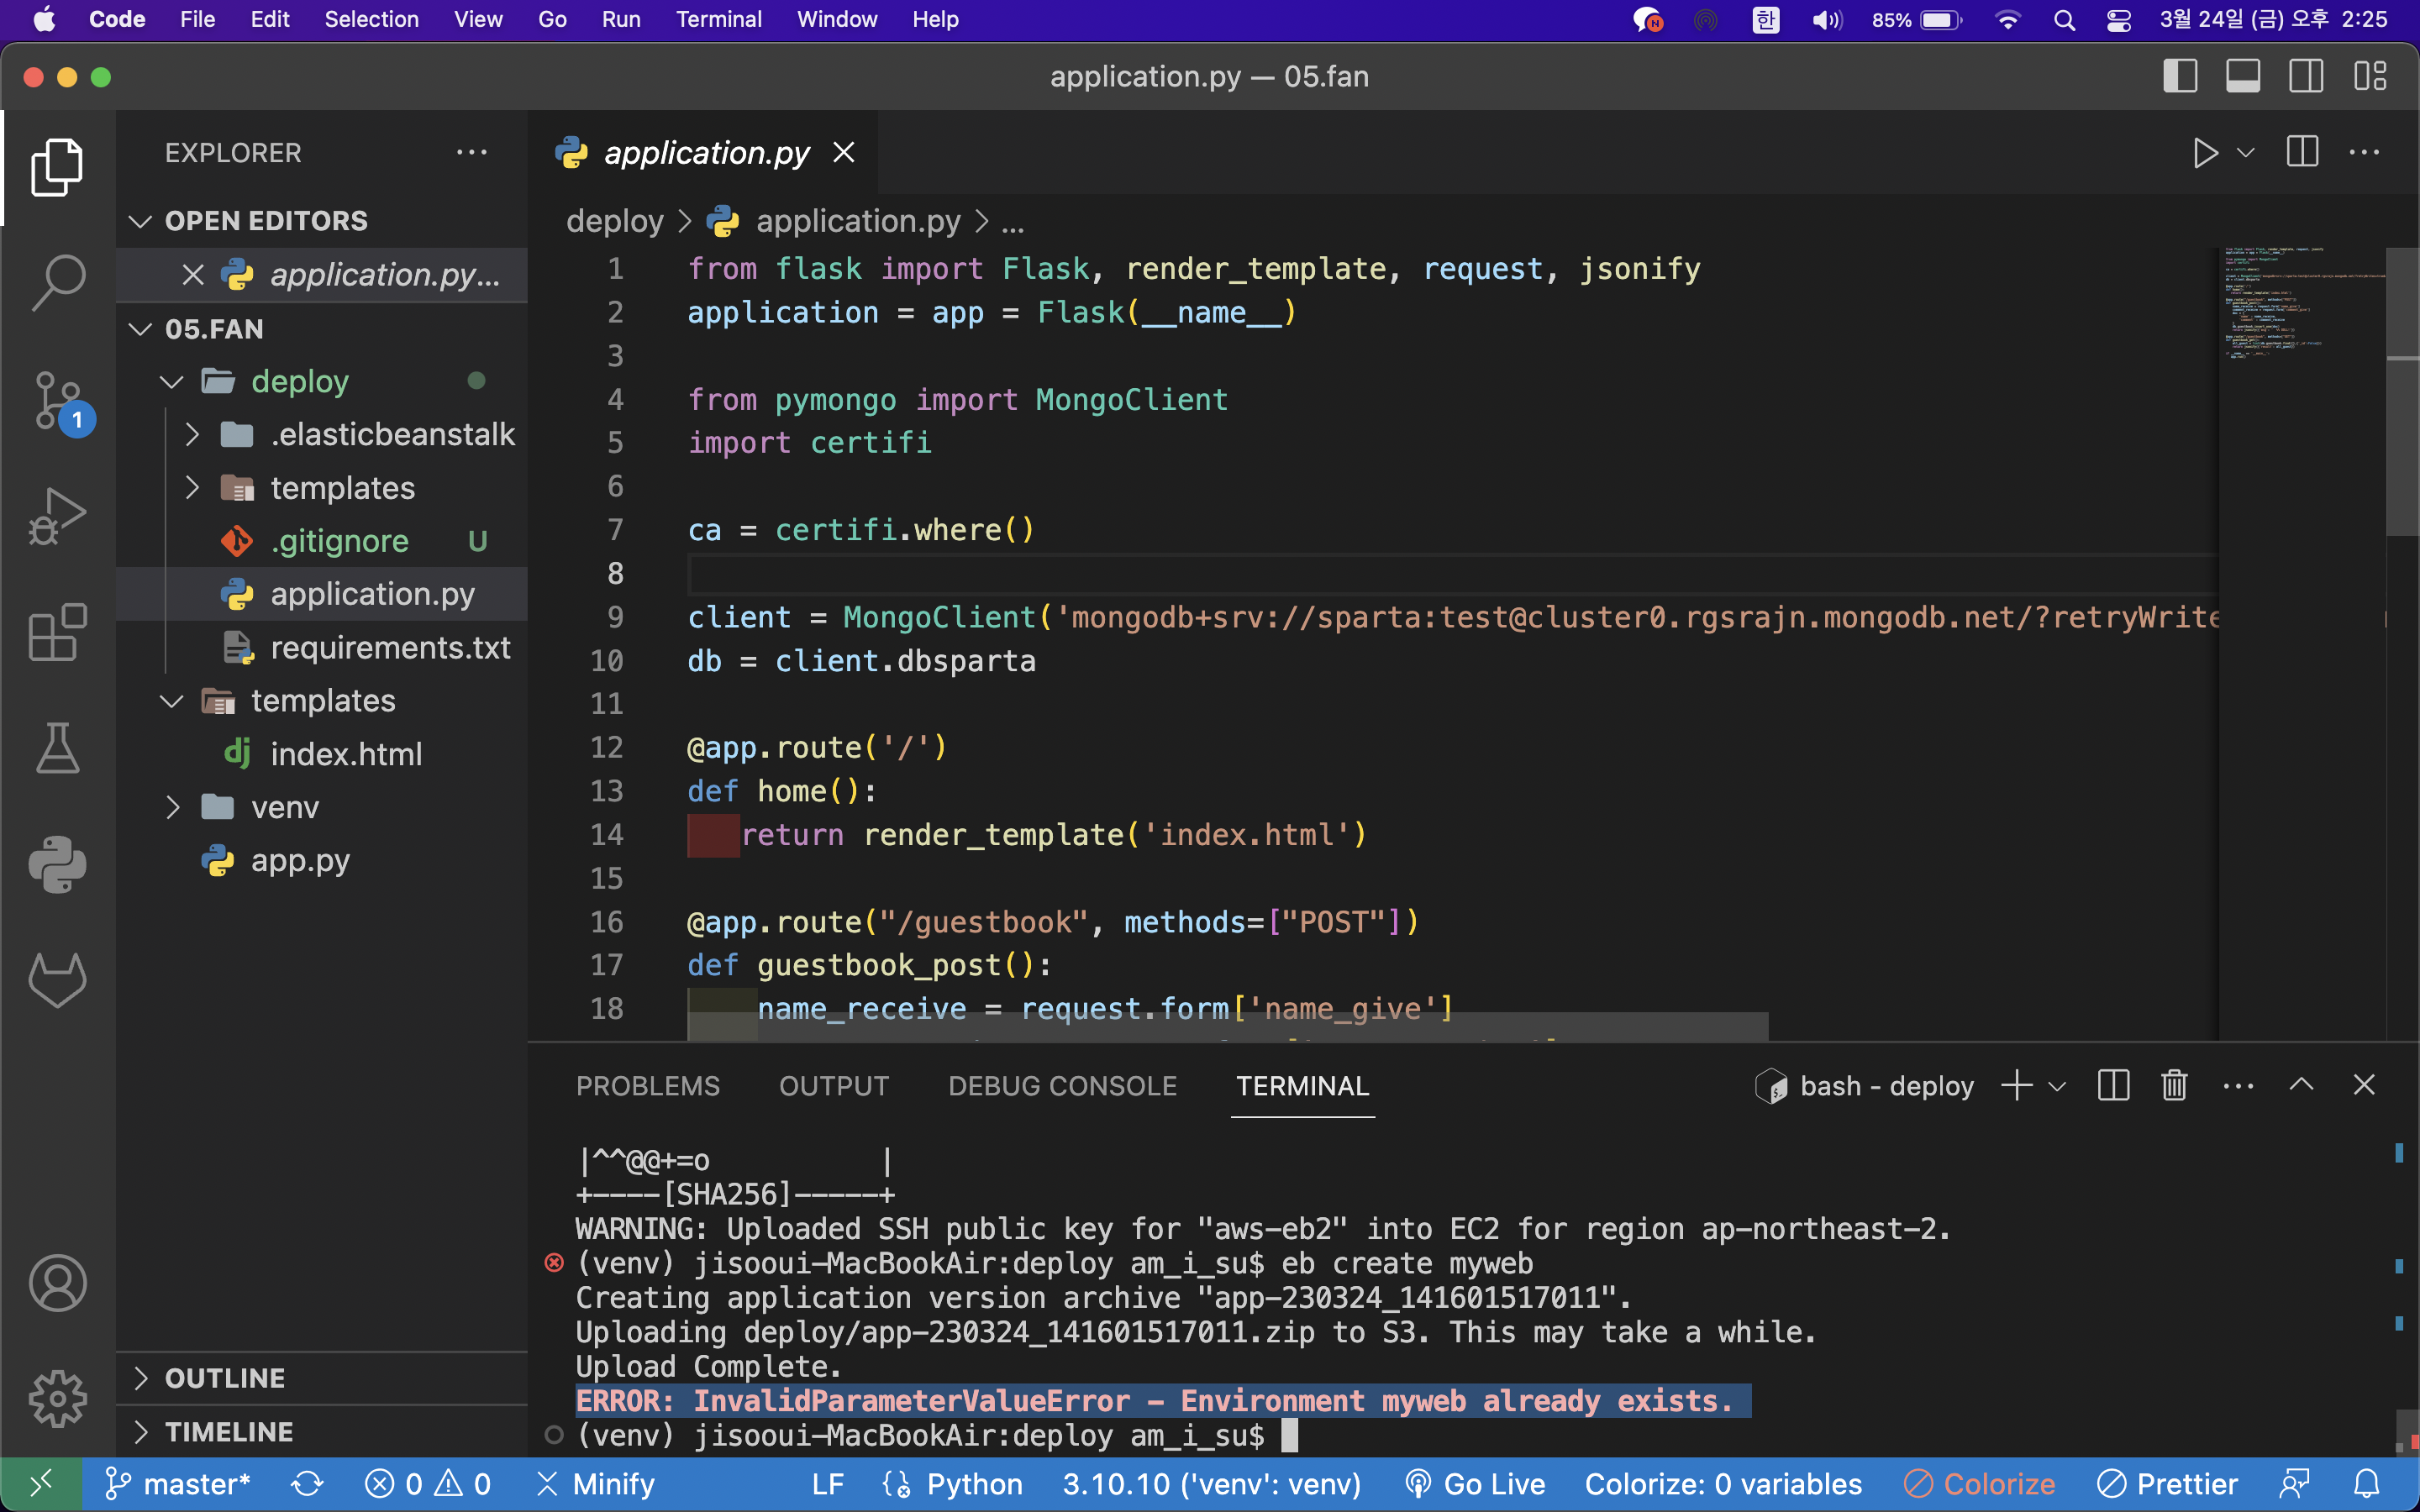This screenshot has height=1512, width=2420.
Task: Open the Testing flask view
Action: point(57,748)
